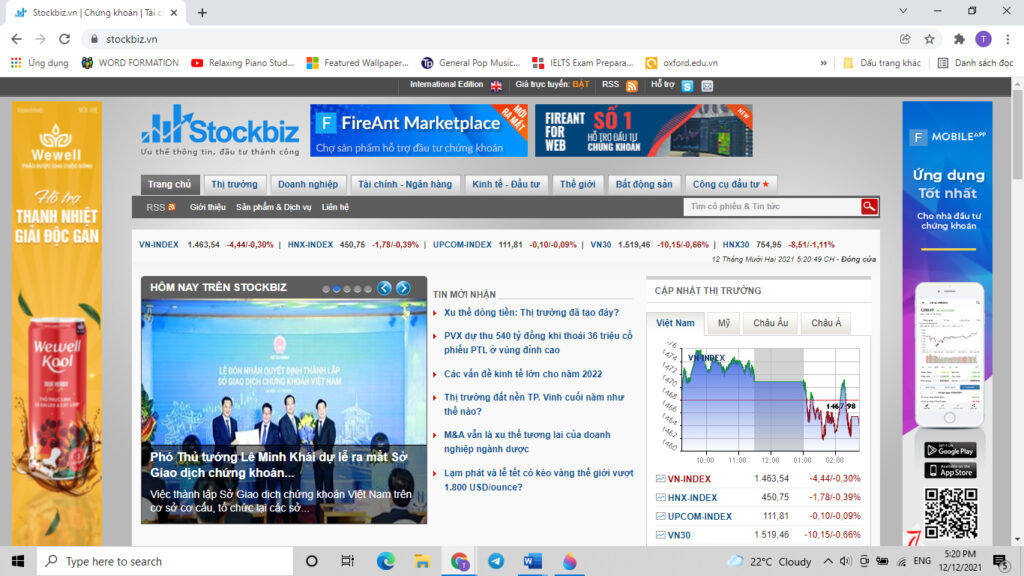This screenshot has width=1024, height=576.
Task: Open Telegram from the taskbar
Action: [x=496, y=561]
